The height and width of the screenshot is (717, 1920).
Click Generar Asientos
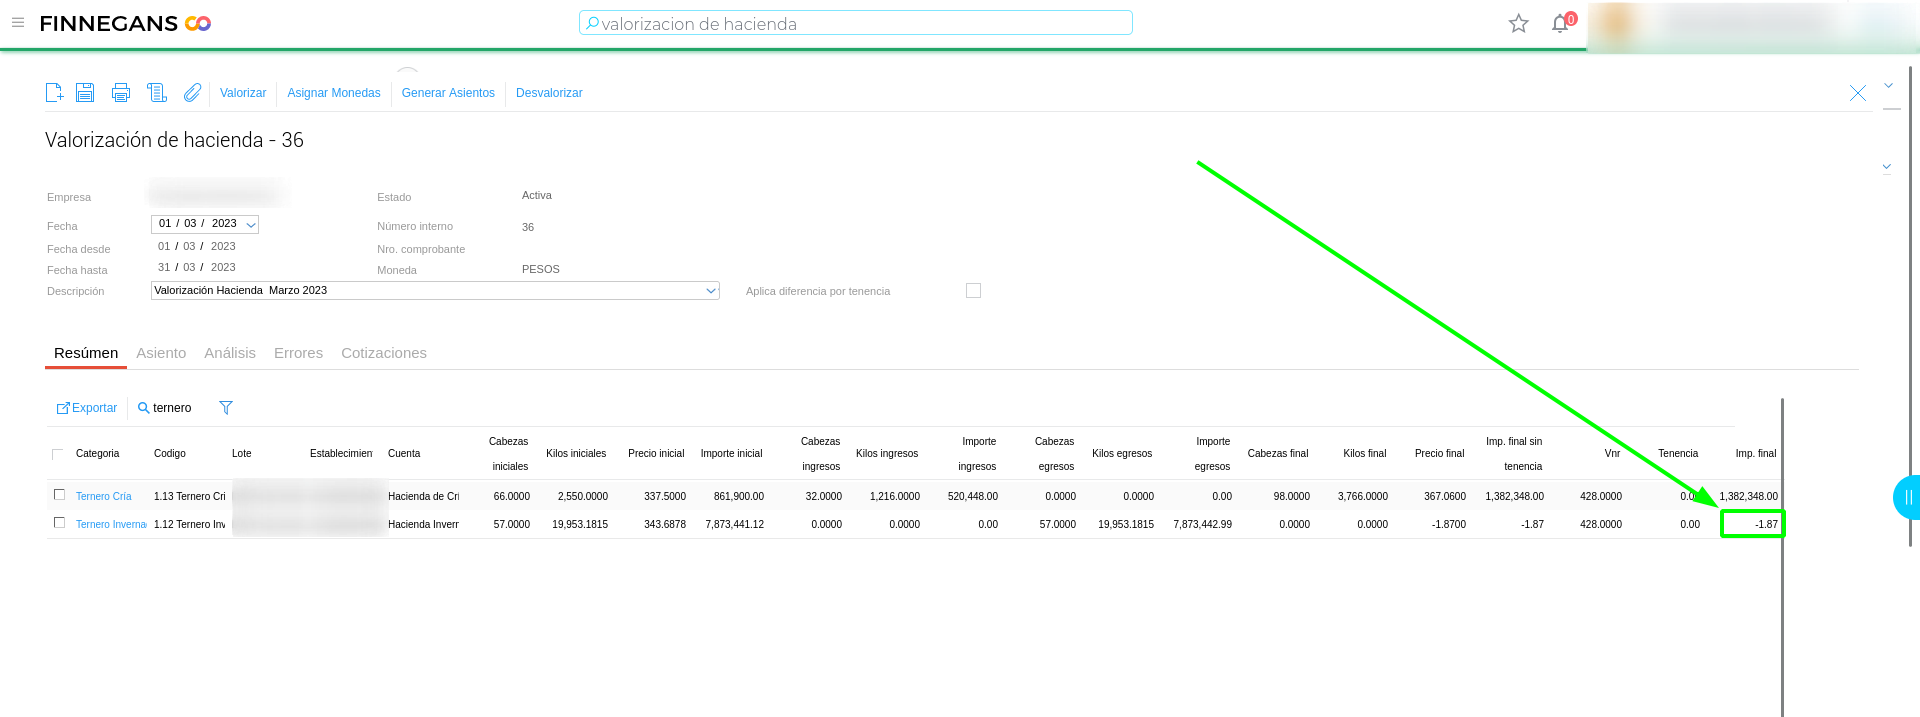pyautogui.click(x=448, y=93)
